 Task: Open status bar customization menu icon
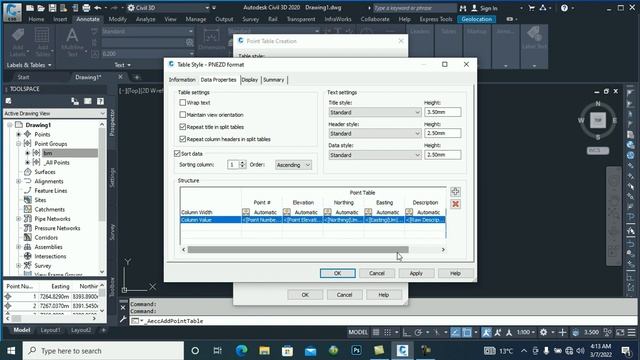[631, 332]
